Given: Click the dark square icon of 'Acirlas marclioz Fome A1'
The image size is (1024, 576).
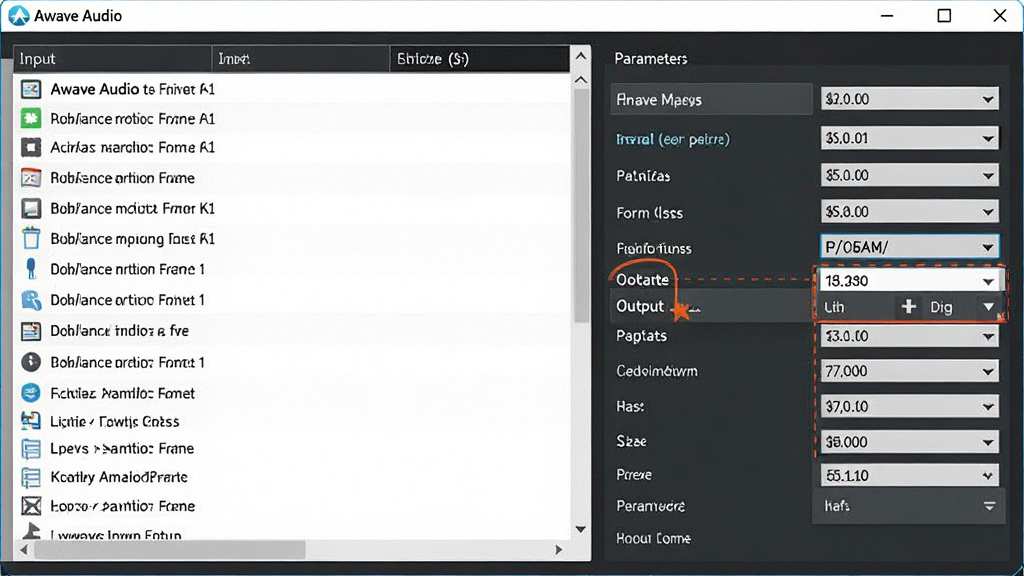Looking at the screenshot, I should [x=31, y=148].
